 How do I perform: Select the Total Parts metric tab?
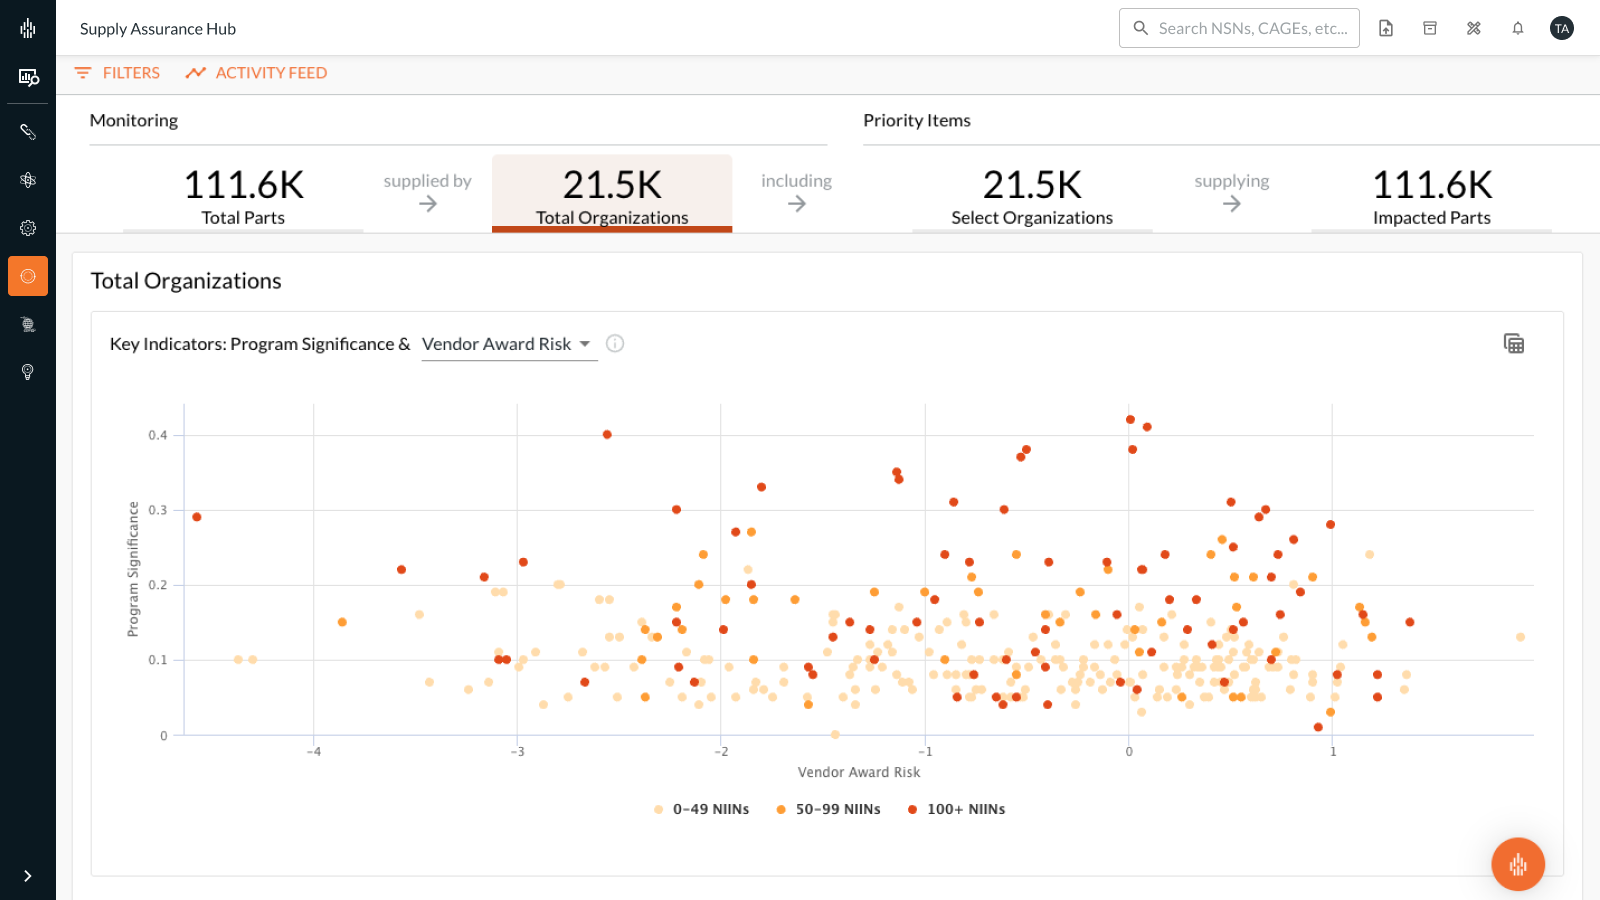[243, 197]
